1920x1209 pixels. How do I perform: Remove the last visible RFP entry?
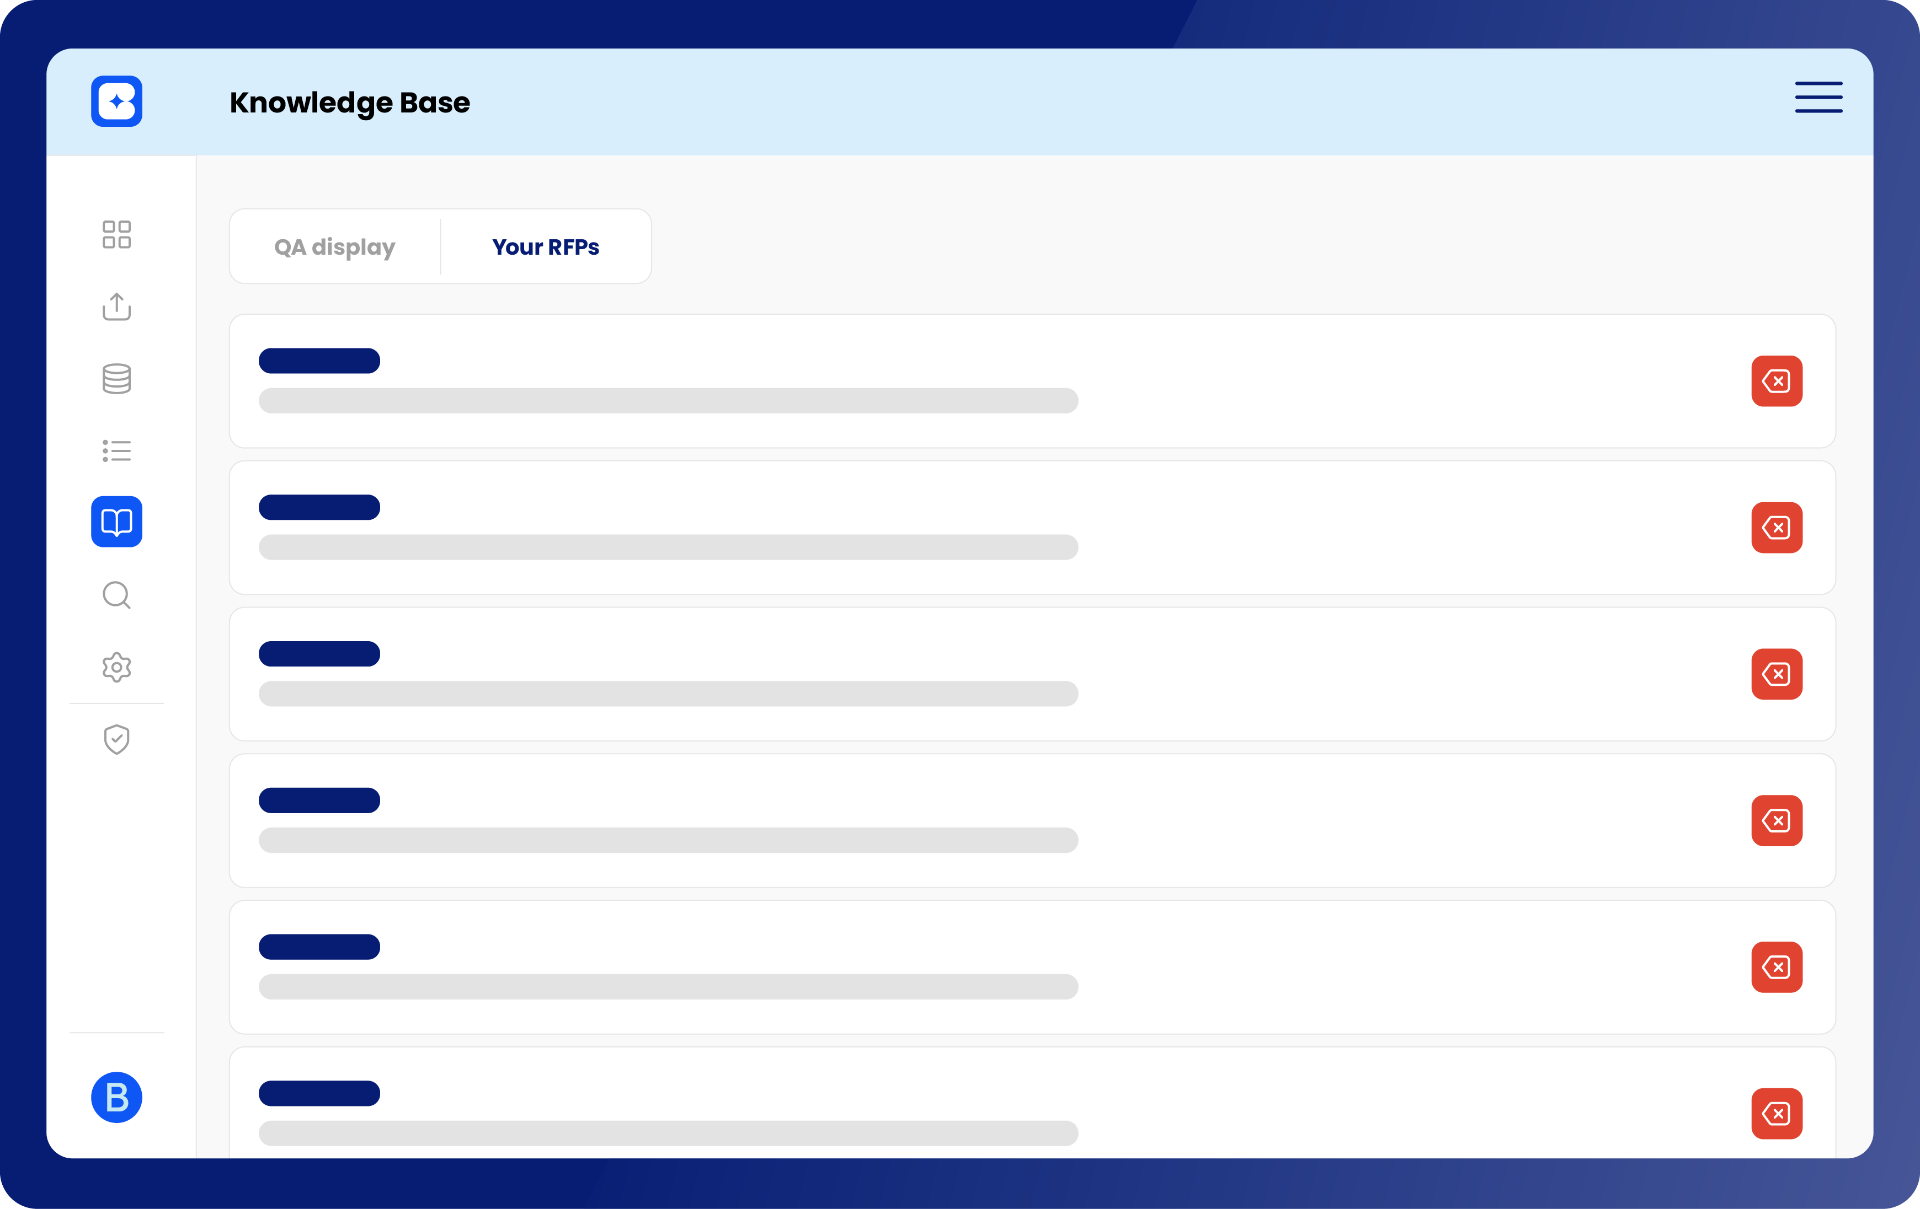tap(1776, 1114)
